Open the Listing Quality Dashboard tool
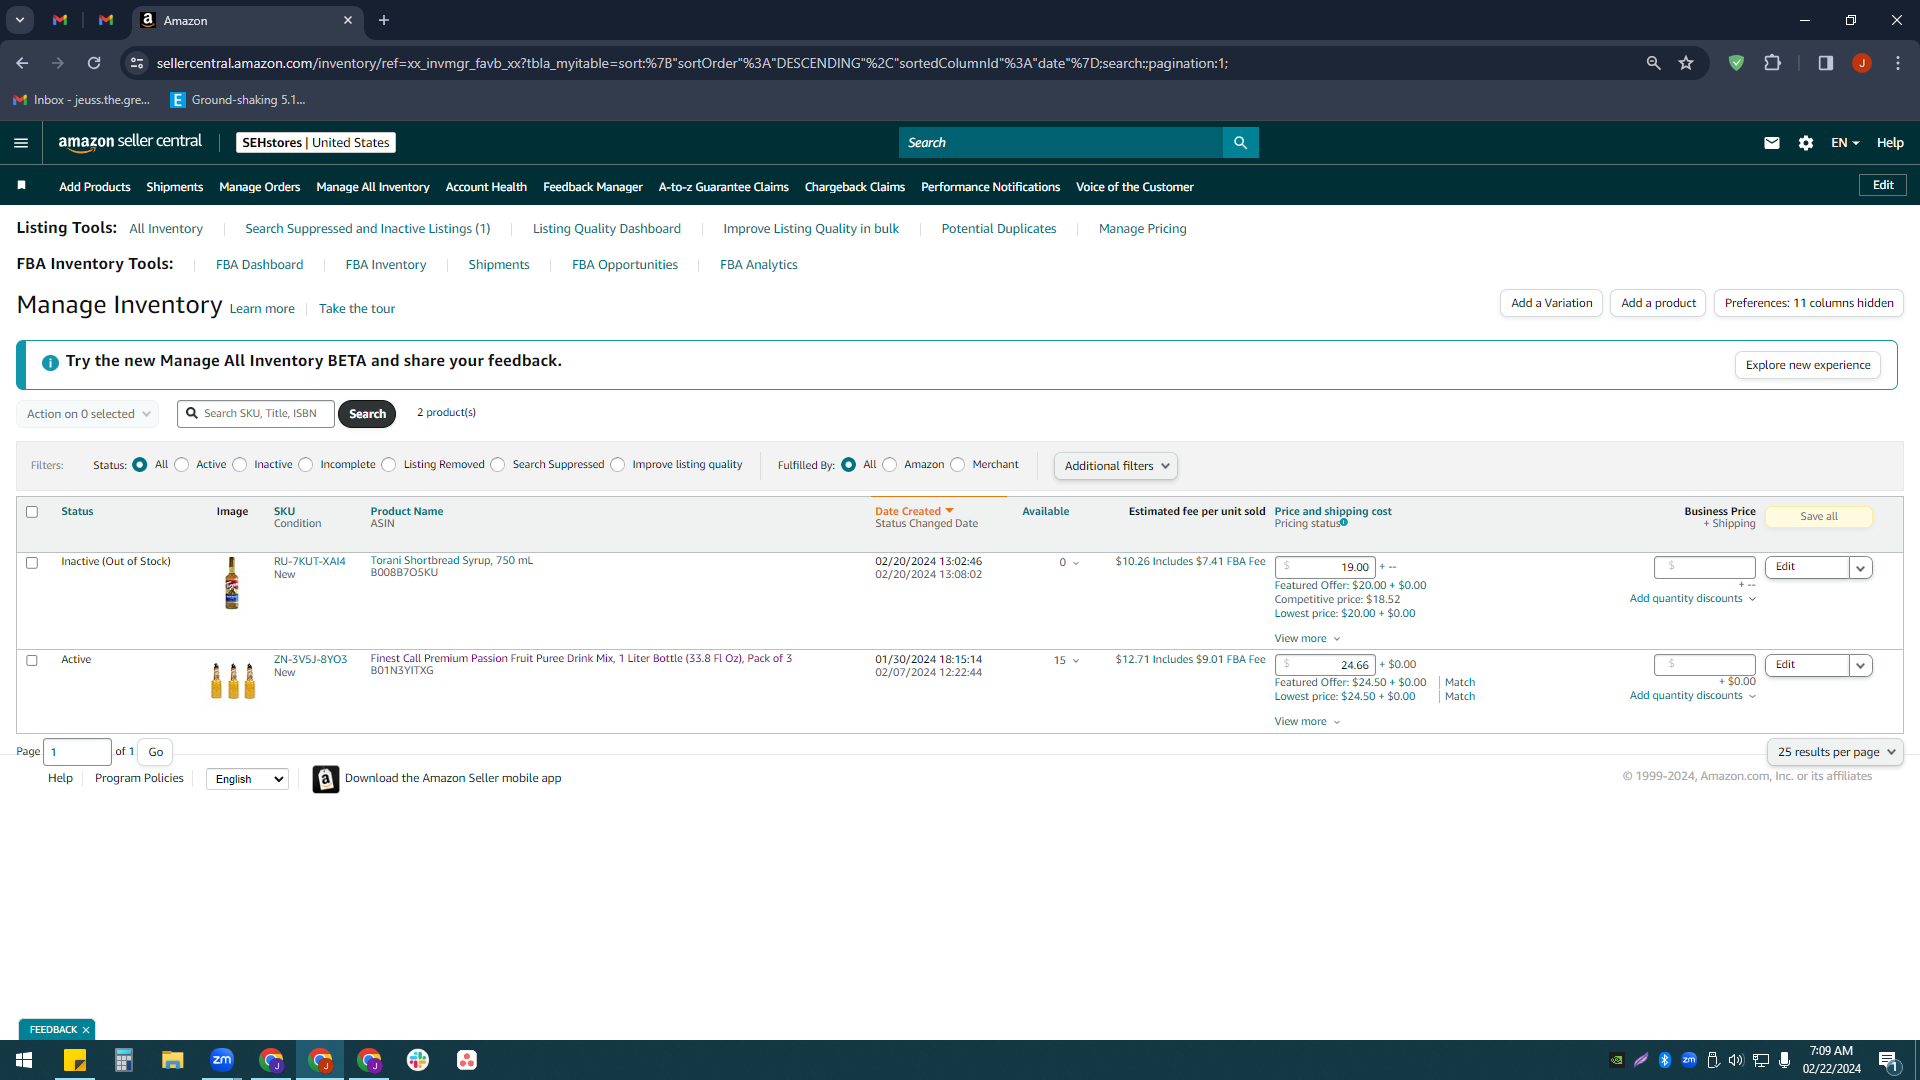This screenshot has height=1080, width=1920. pyautogui.click(x=606, y=229)
